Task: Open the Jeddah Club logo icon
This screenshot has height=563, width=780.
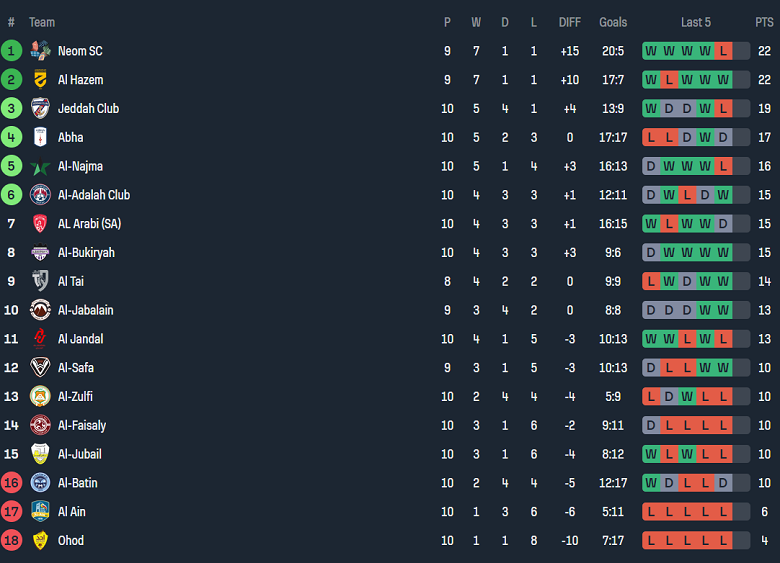Action: (x=40, y=109)
